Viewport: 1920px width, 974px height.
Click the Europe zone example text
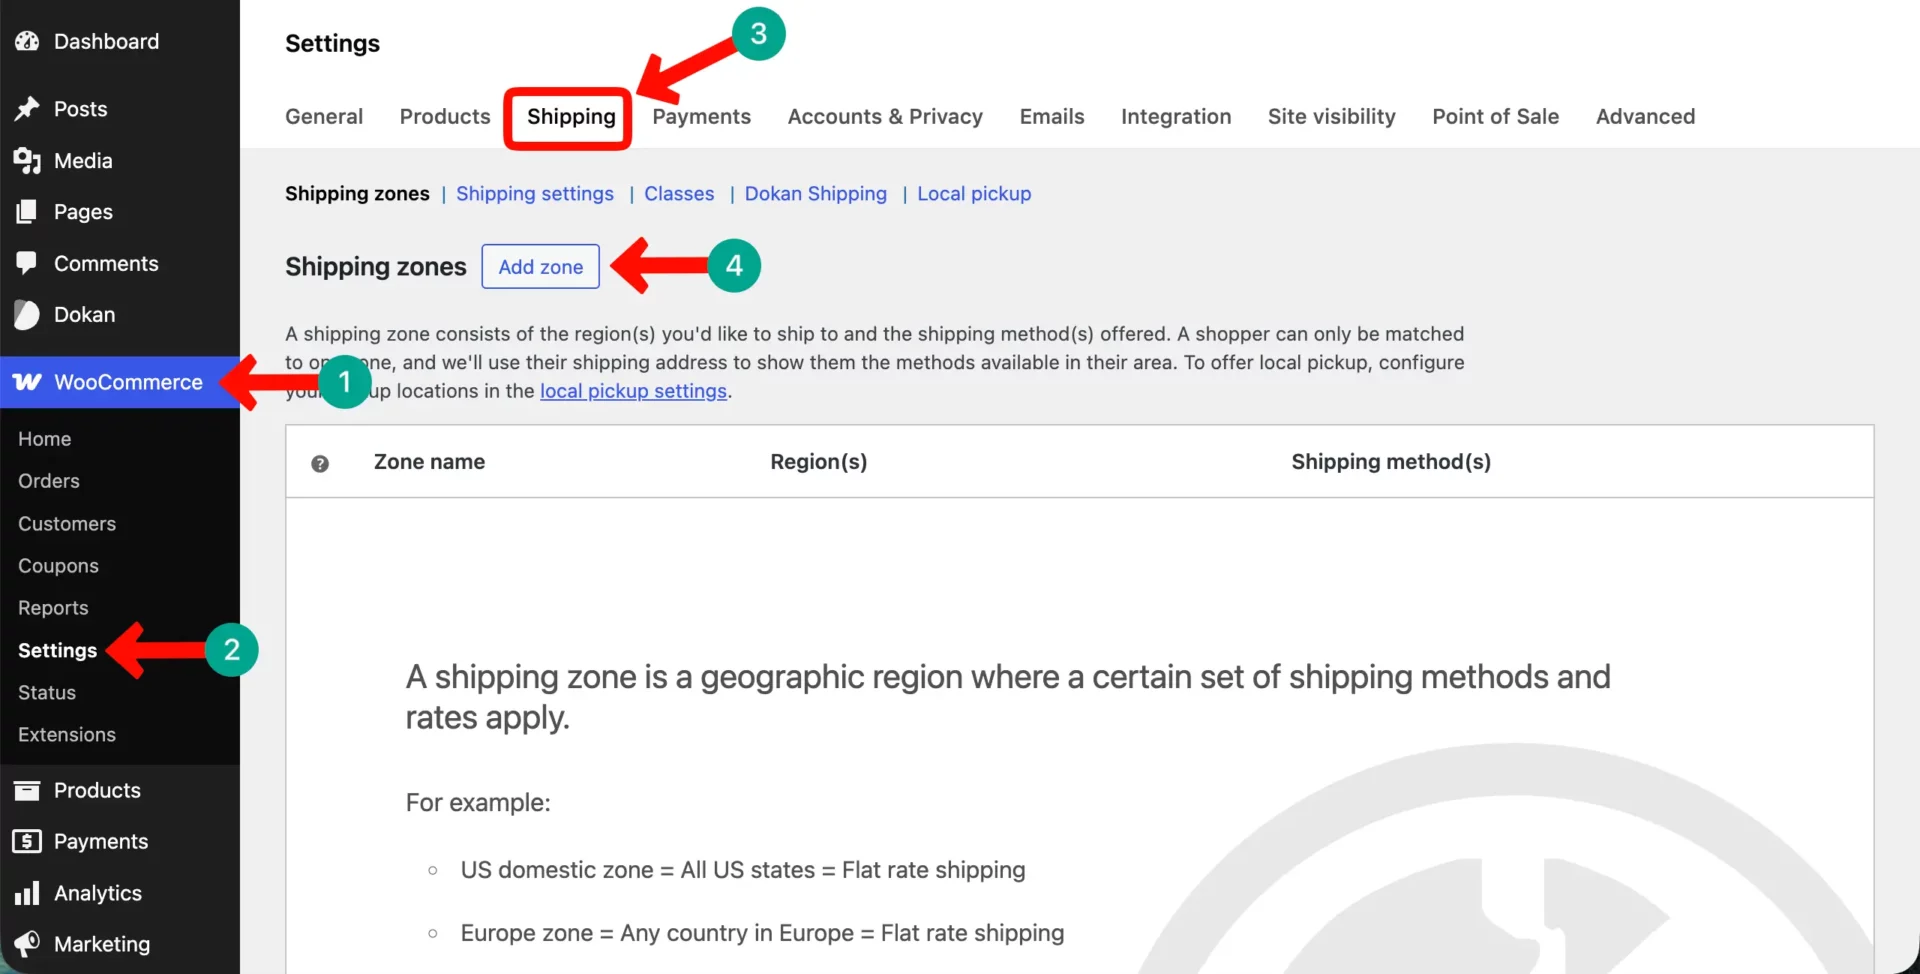(762, 933)
